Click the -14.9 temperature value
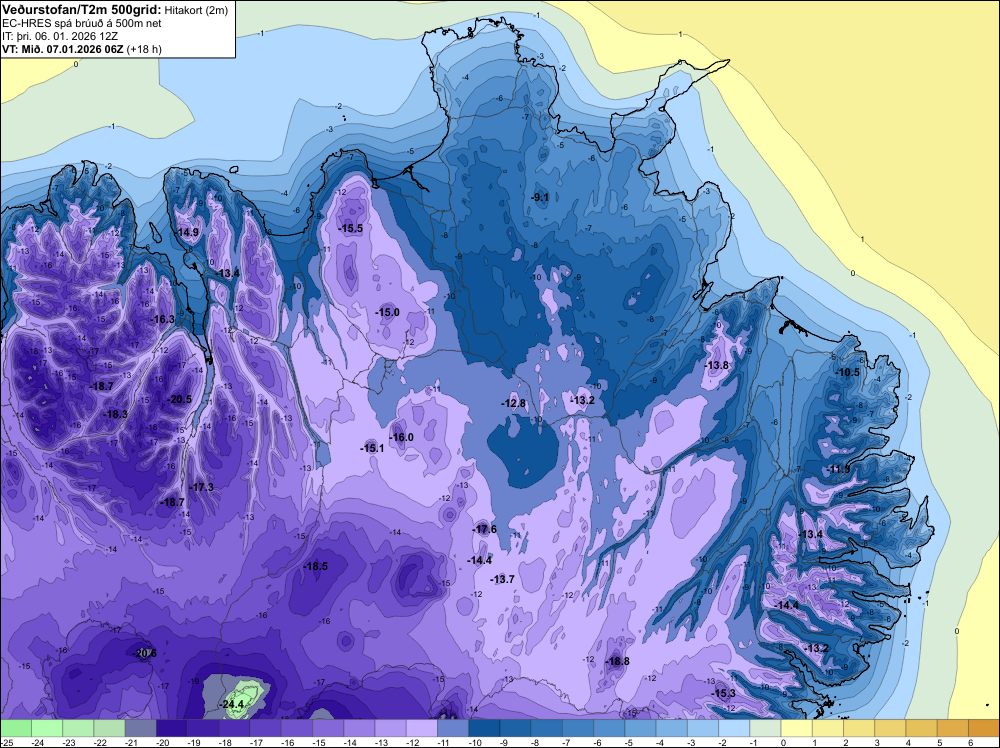The image size is (1000, 748). pos(188,232)
